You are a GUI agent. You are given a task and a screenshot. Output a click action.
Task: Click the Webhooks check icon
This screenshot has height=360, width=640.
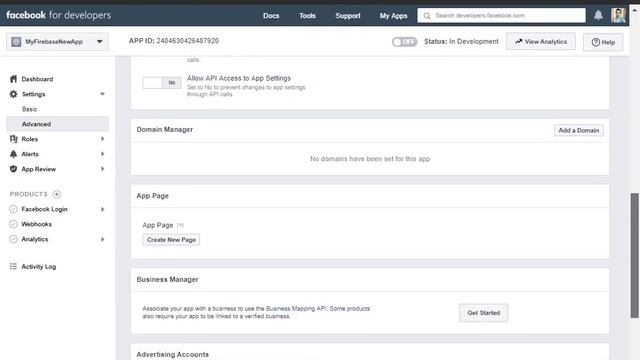pos(13,224)
